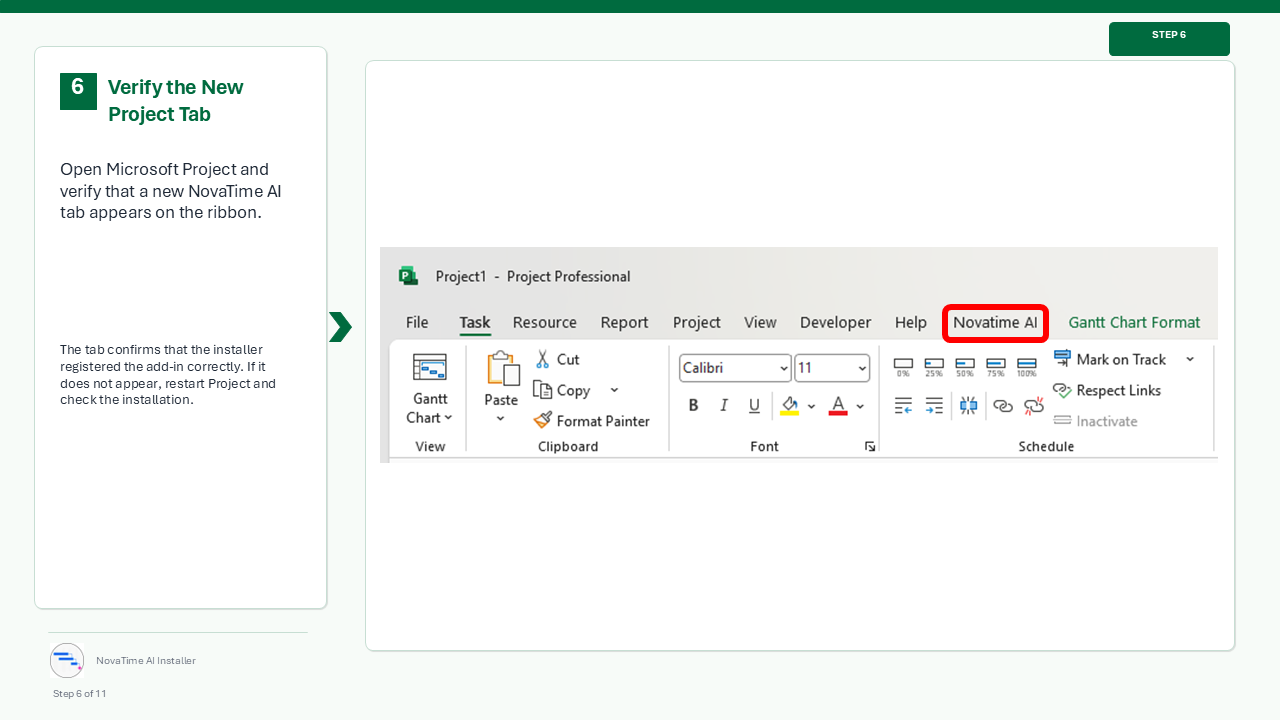Outdent the selected task

903,405
